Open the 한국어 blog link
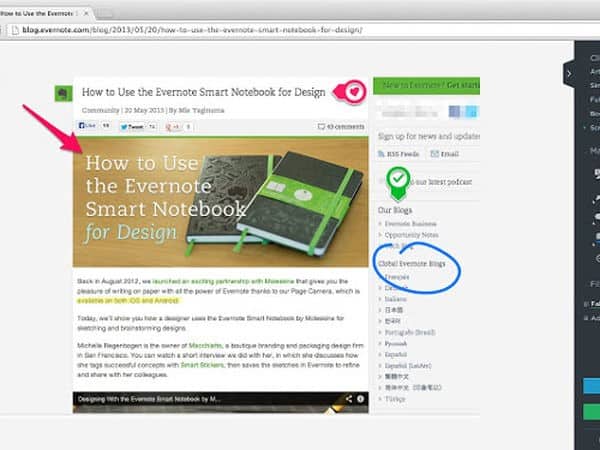The width and height of the screenshot is (600, 450). tap(392, 321)
